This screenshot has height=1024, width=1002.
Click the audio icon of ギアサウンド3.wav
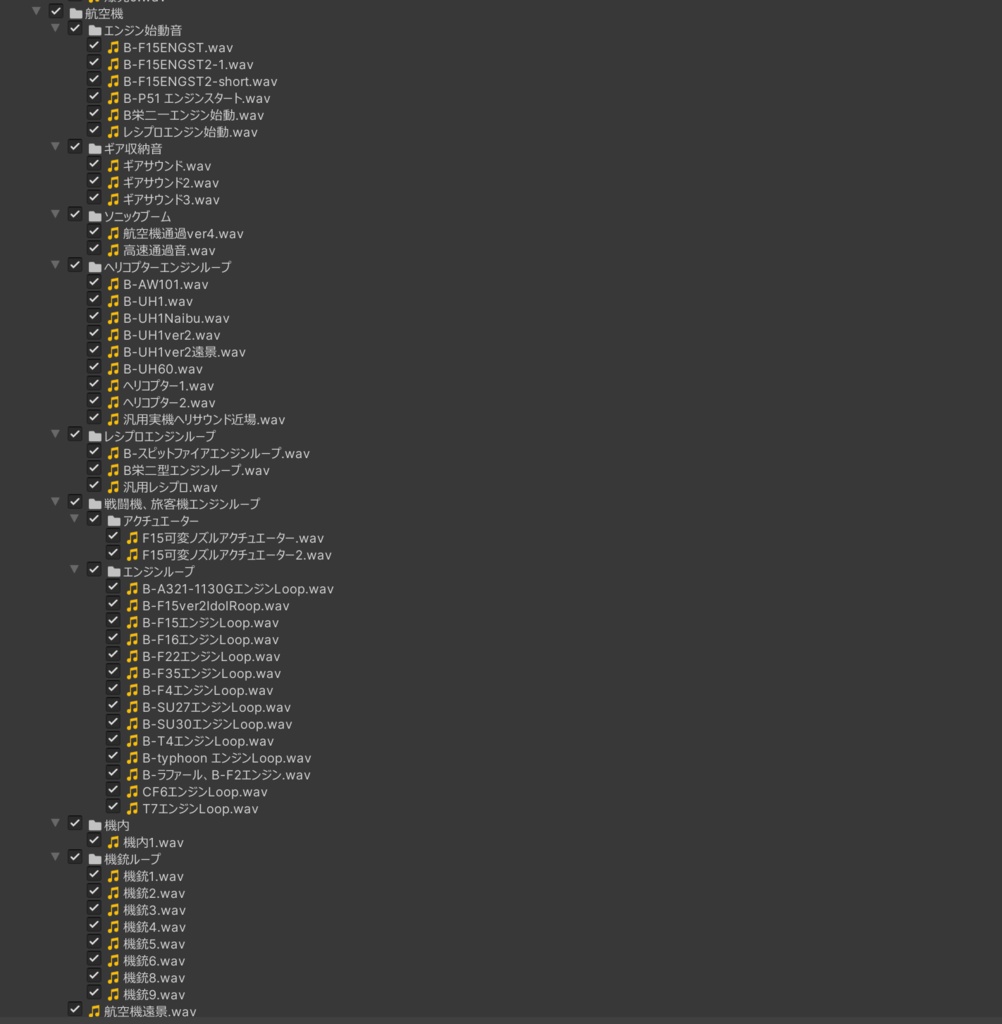[x=114, y=199]
